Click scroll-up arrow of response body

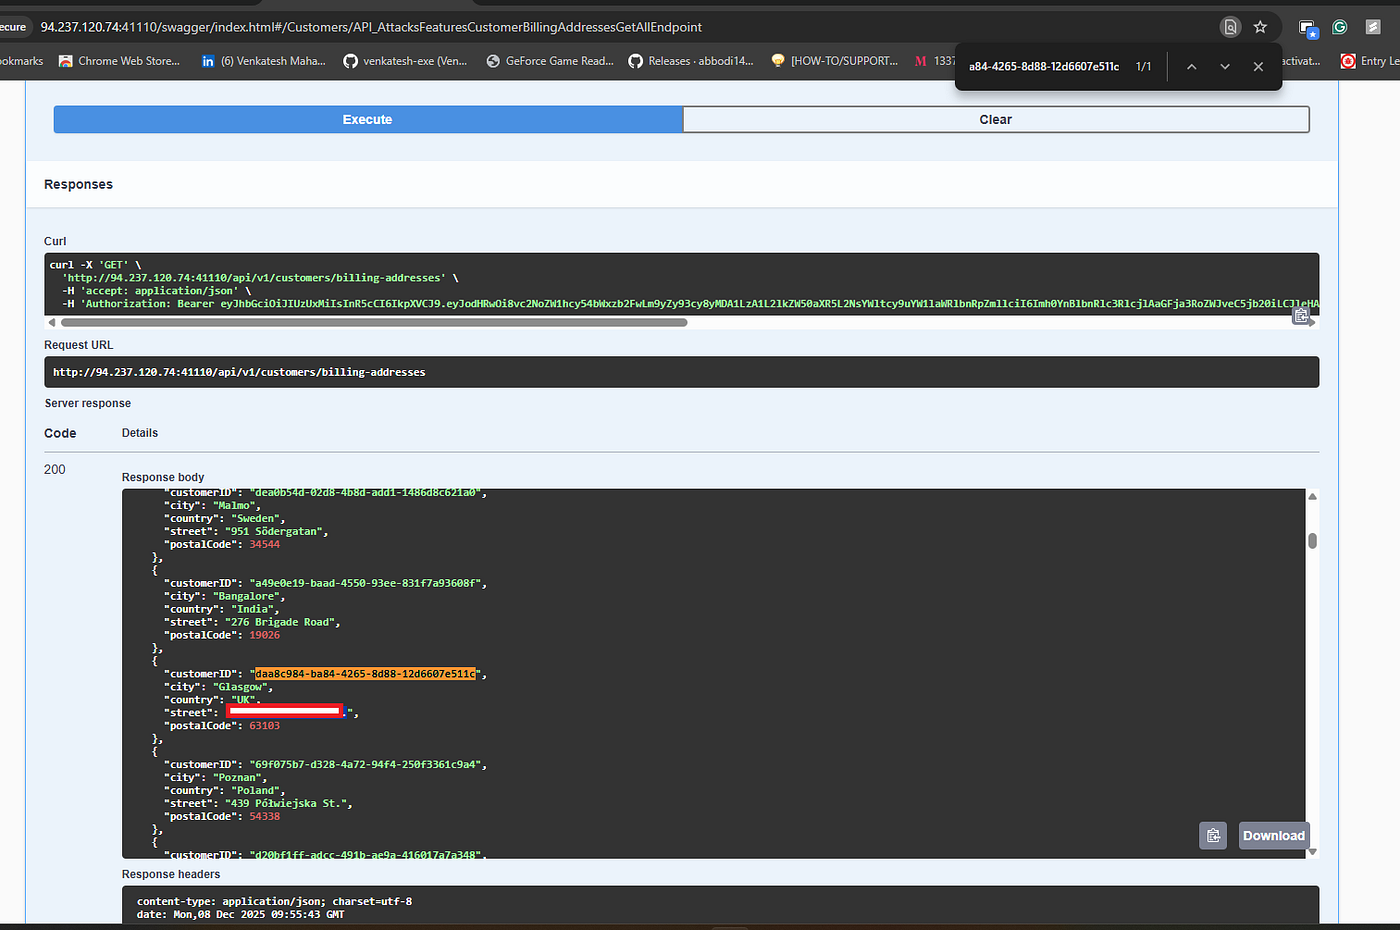pos(1312,496)
